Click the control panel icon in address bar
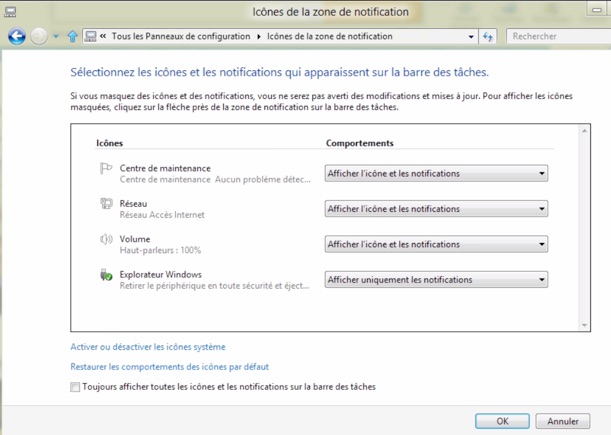The width and height of the screenshot is (611, 435). point(91,36)
